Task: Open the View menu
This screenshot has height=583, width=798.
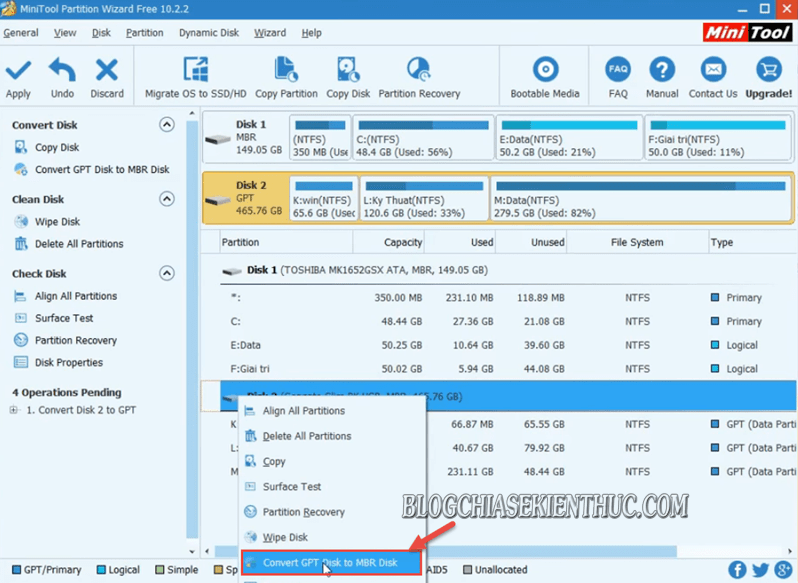Action: [x=65, y=33]
